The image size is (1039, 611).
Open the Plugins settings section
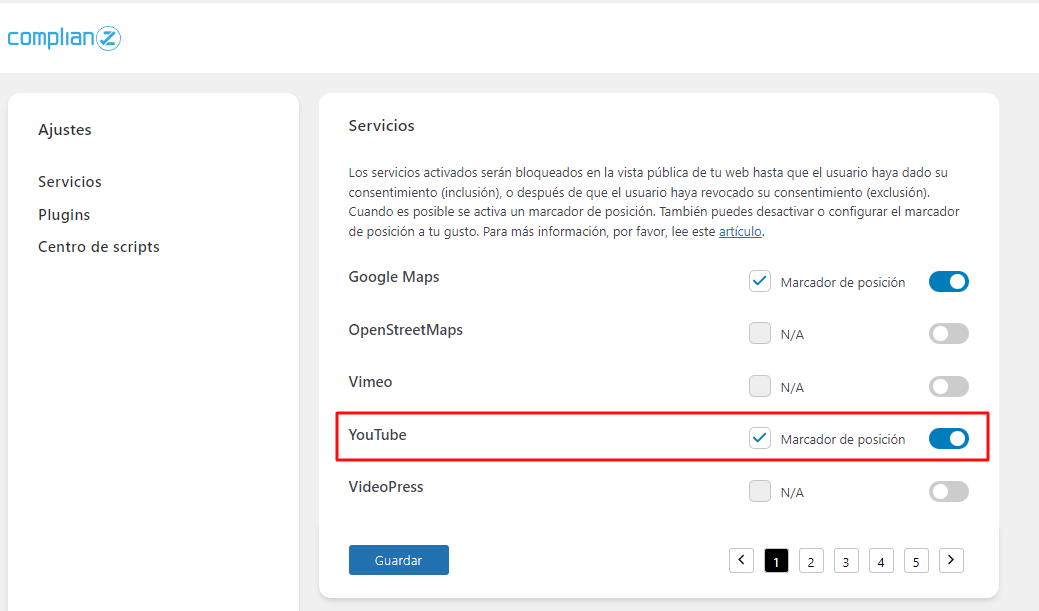64,215
